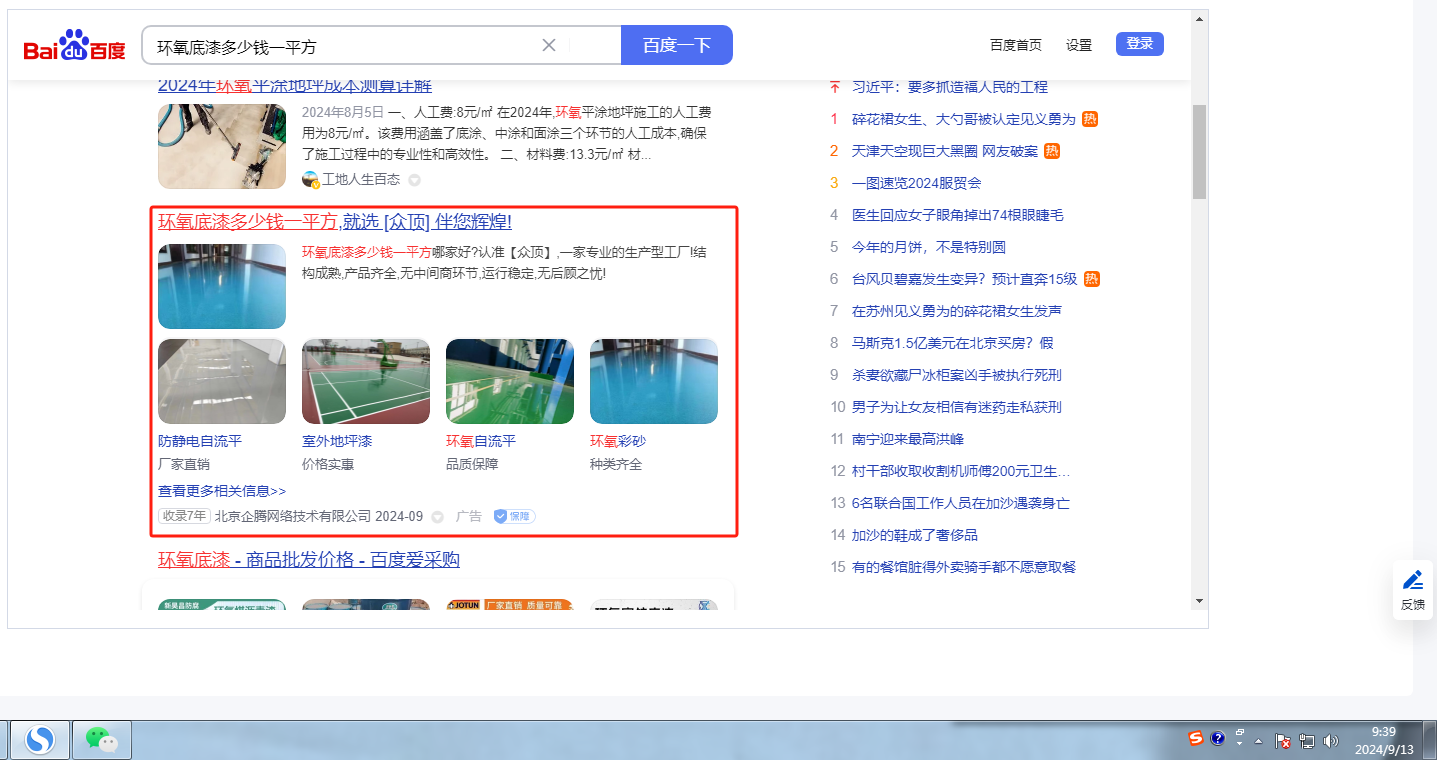Click the volume speaker tray icon
Screen dimensions: 1437x760
1331,741
